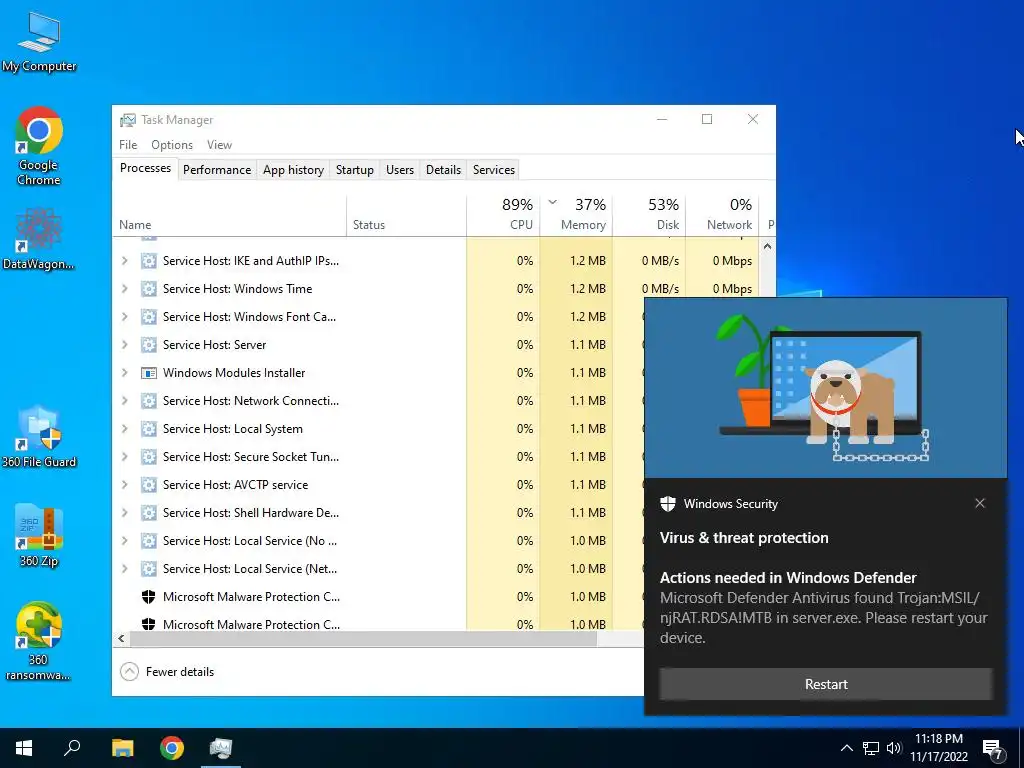Click the Task Manager taskbar icon
The height and width of the screenshot is (768, 1024).
(x=221, y=748)
